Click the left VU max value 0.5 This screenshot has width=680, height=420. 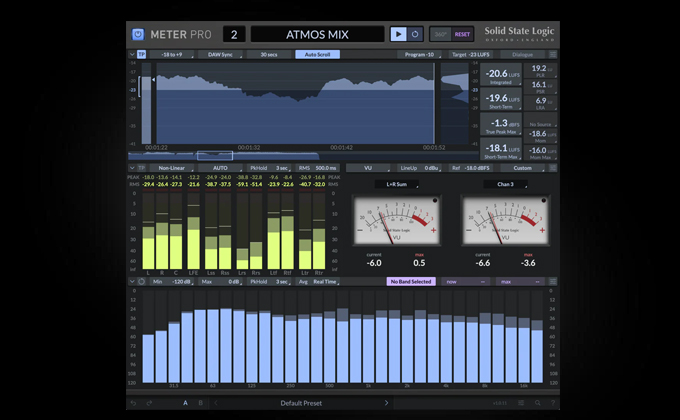(x=419, y=263)
